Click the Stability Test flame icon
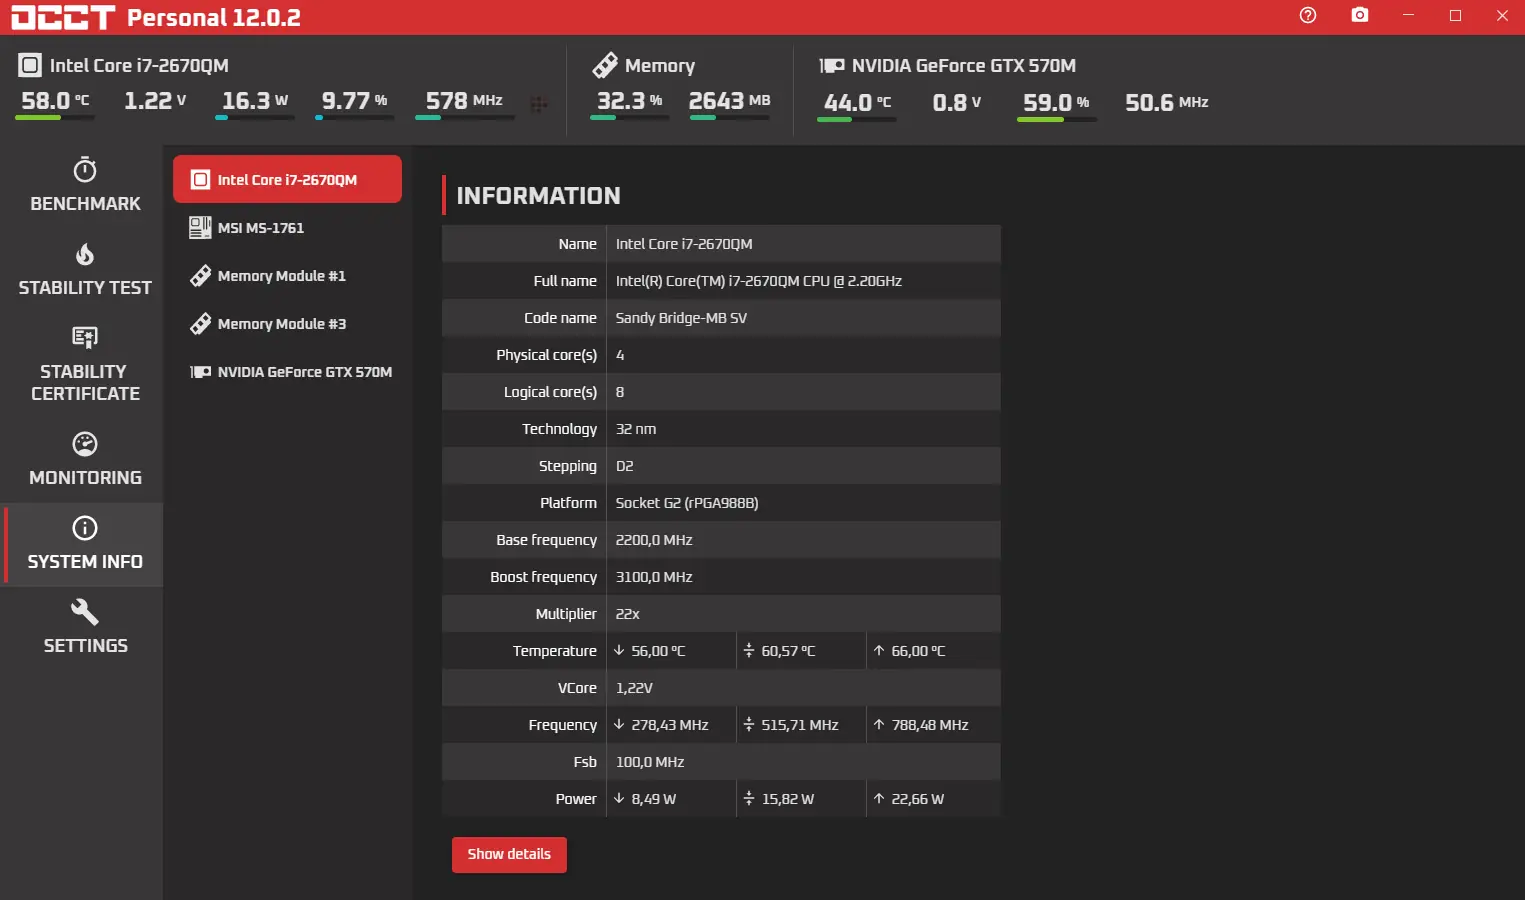 [85, 254]
